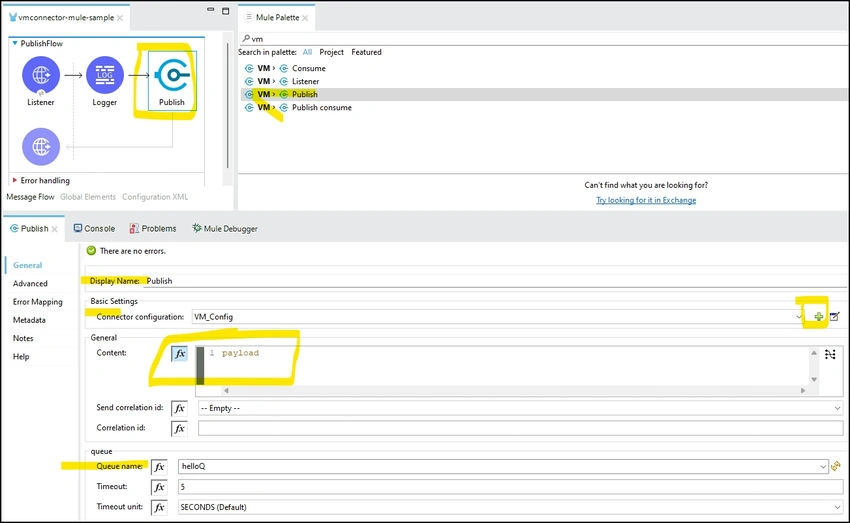Add new connector configuration with green plus
This screenshot has height=523, width=850.
pos(819,317)
